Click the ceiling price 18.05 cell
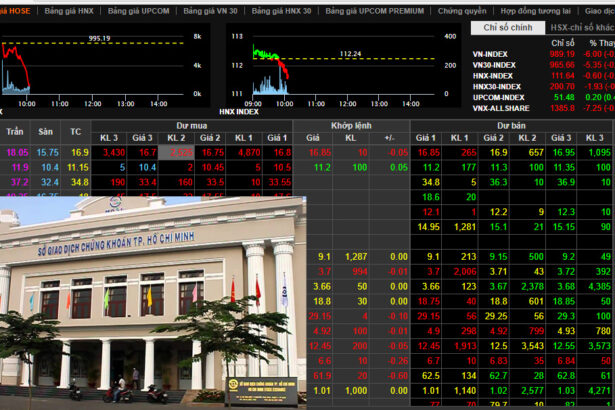The width and height of the screenshot is (615, 410). click(16, 153)
